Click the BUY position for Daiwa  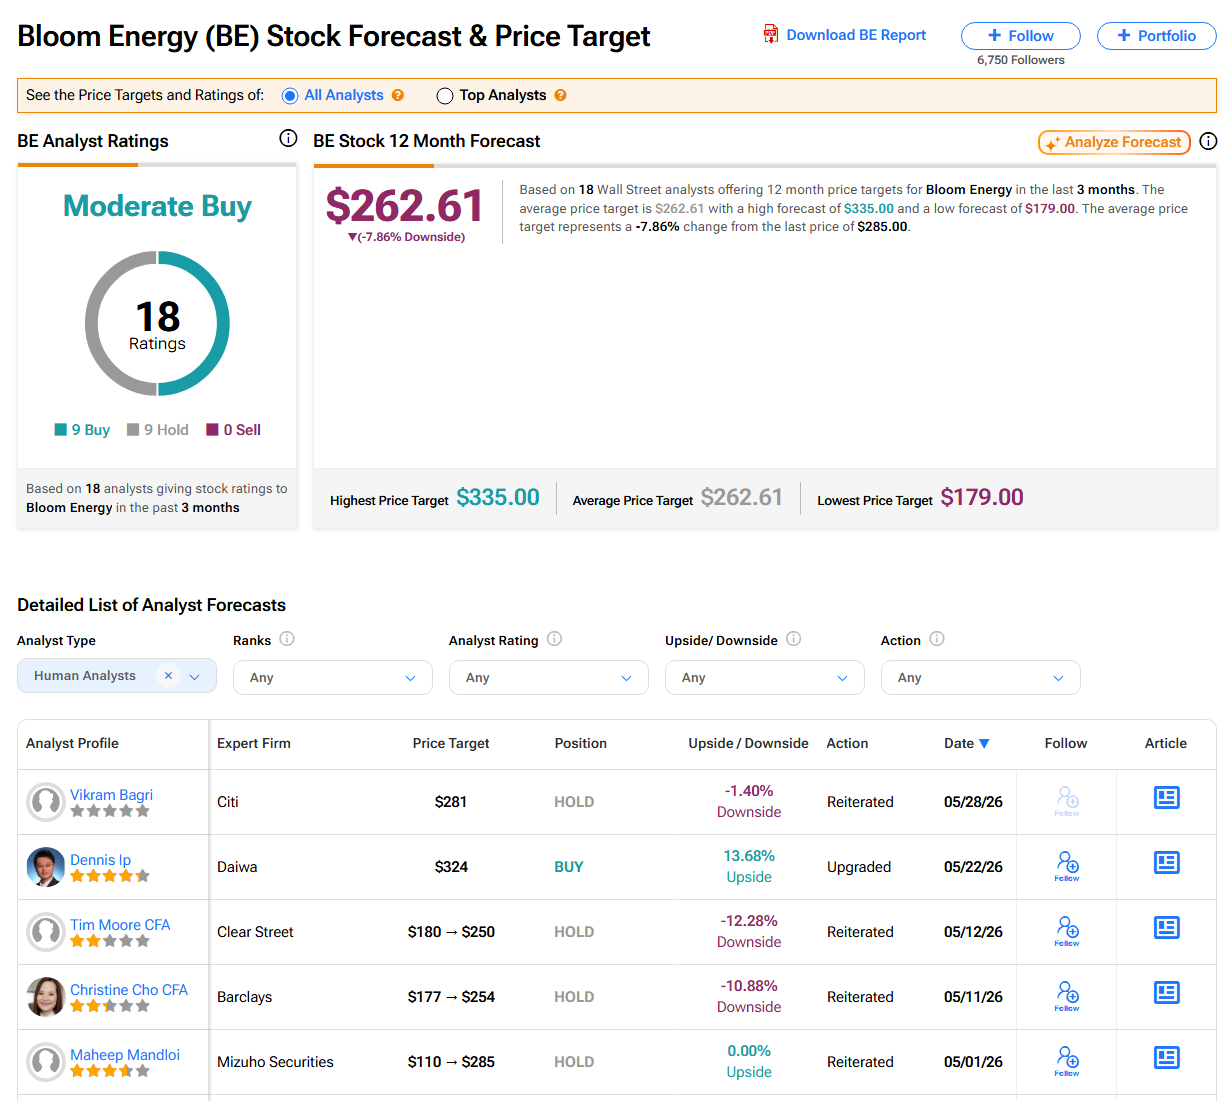pos(569,867)
